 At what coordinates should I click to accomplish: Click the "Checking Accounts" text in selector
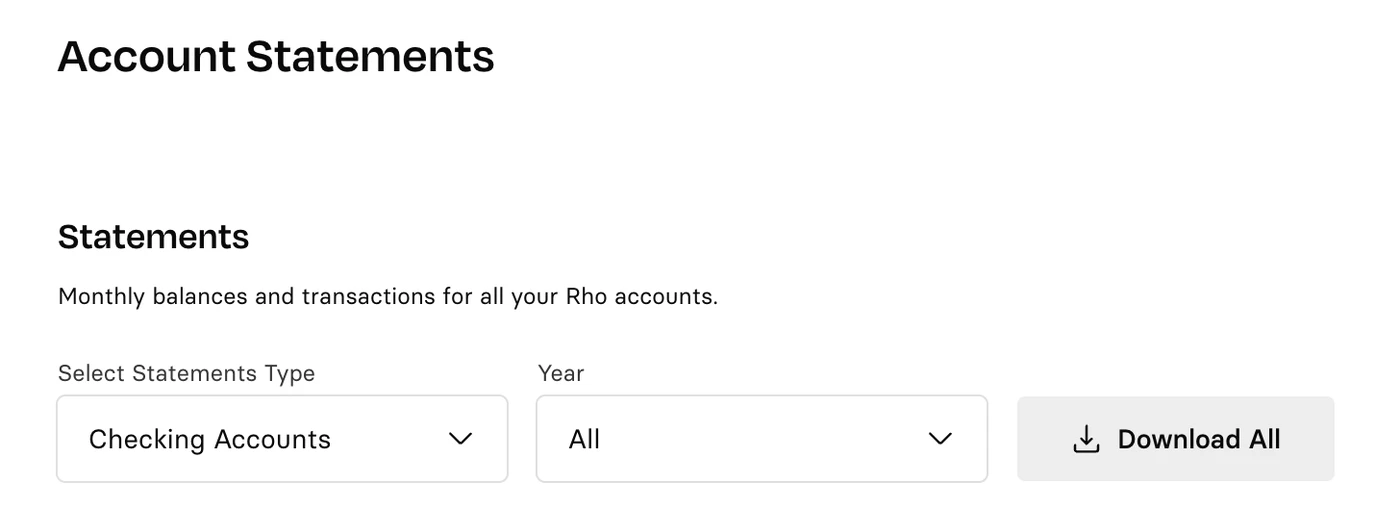point(210,439)
